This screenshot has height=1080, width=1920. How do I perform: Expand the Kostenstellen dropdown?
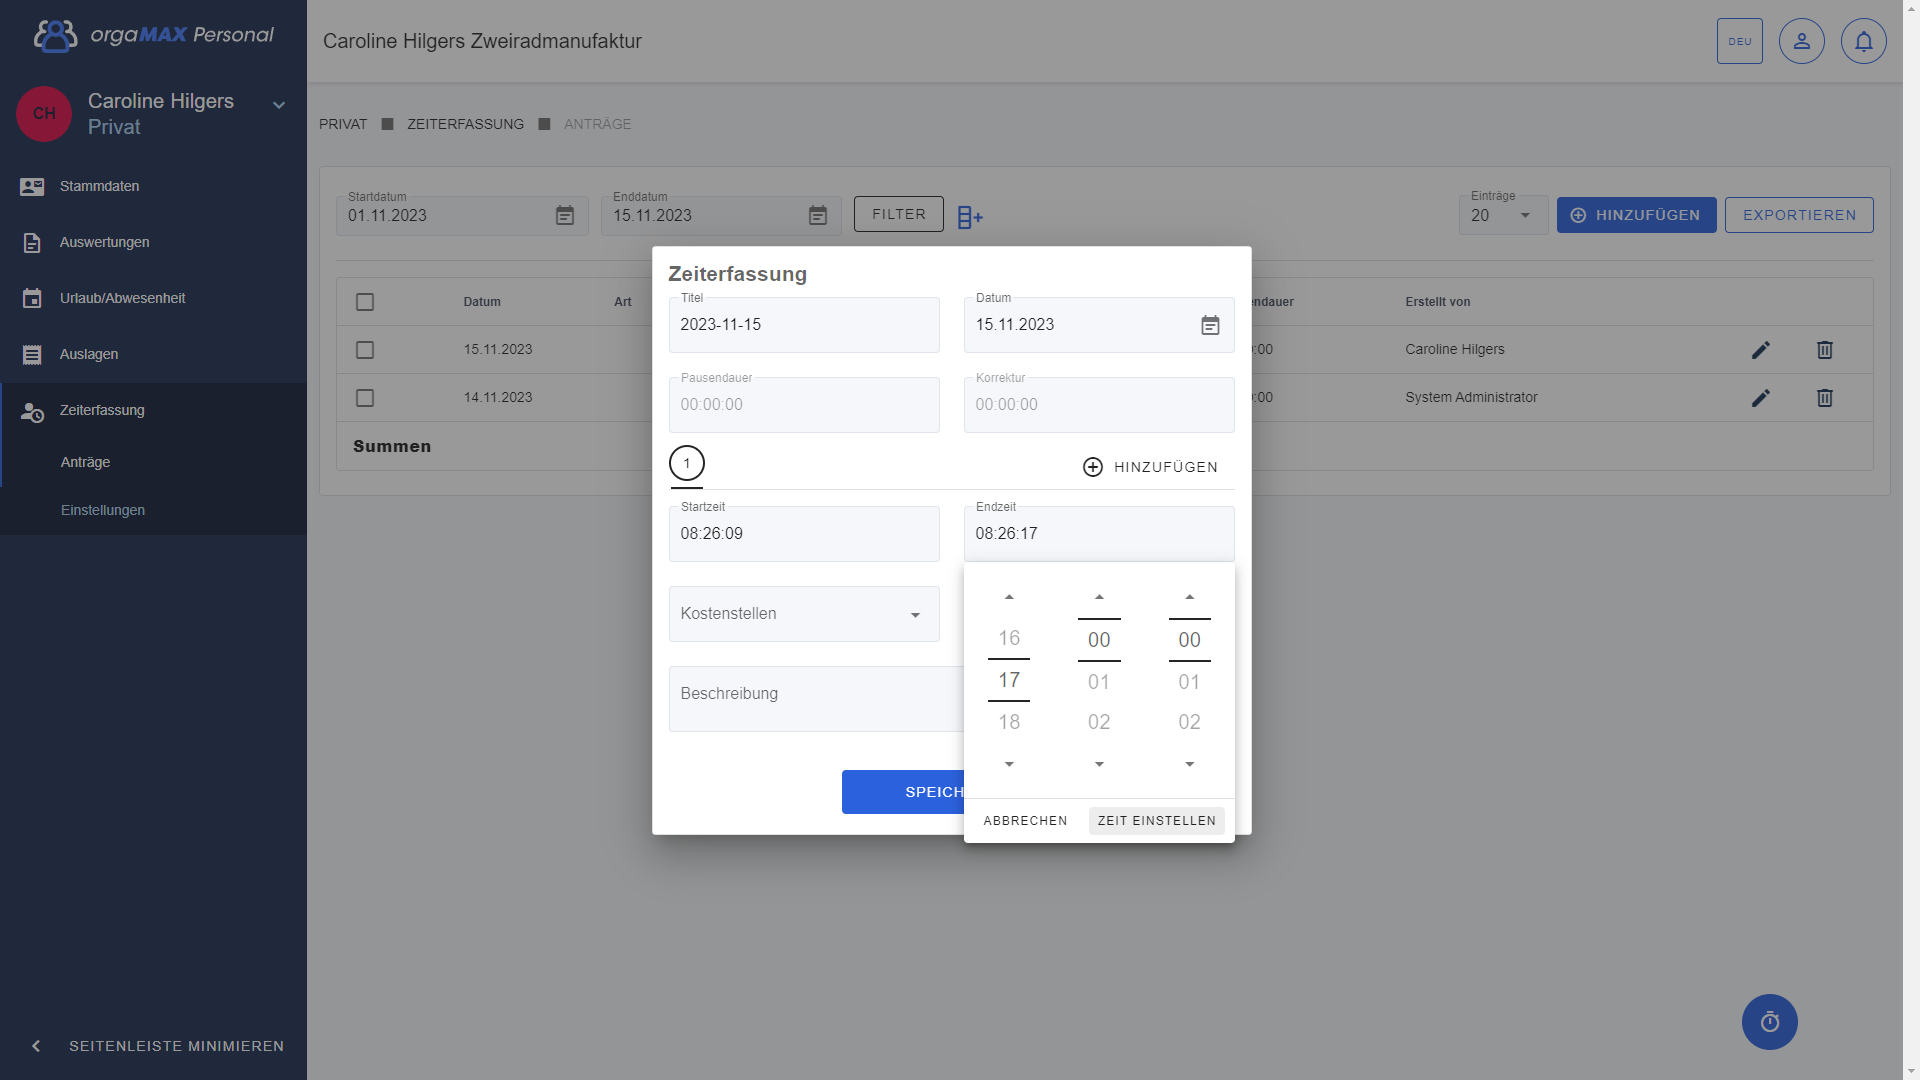pos(914,615)
